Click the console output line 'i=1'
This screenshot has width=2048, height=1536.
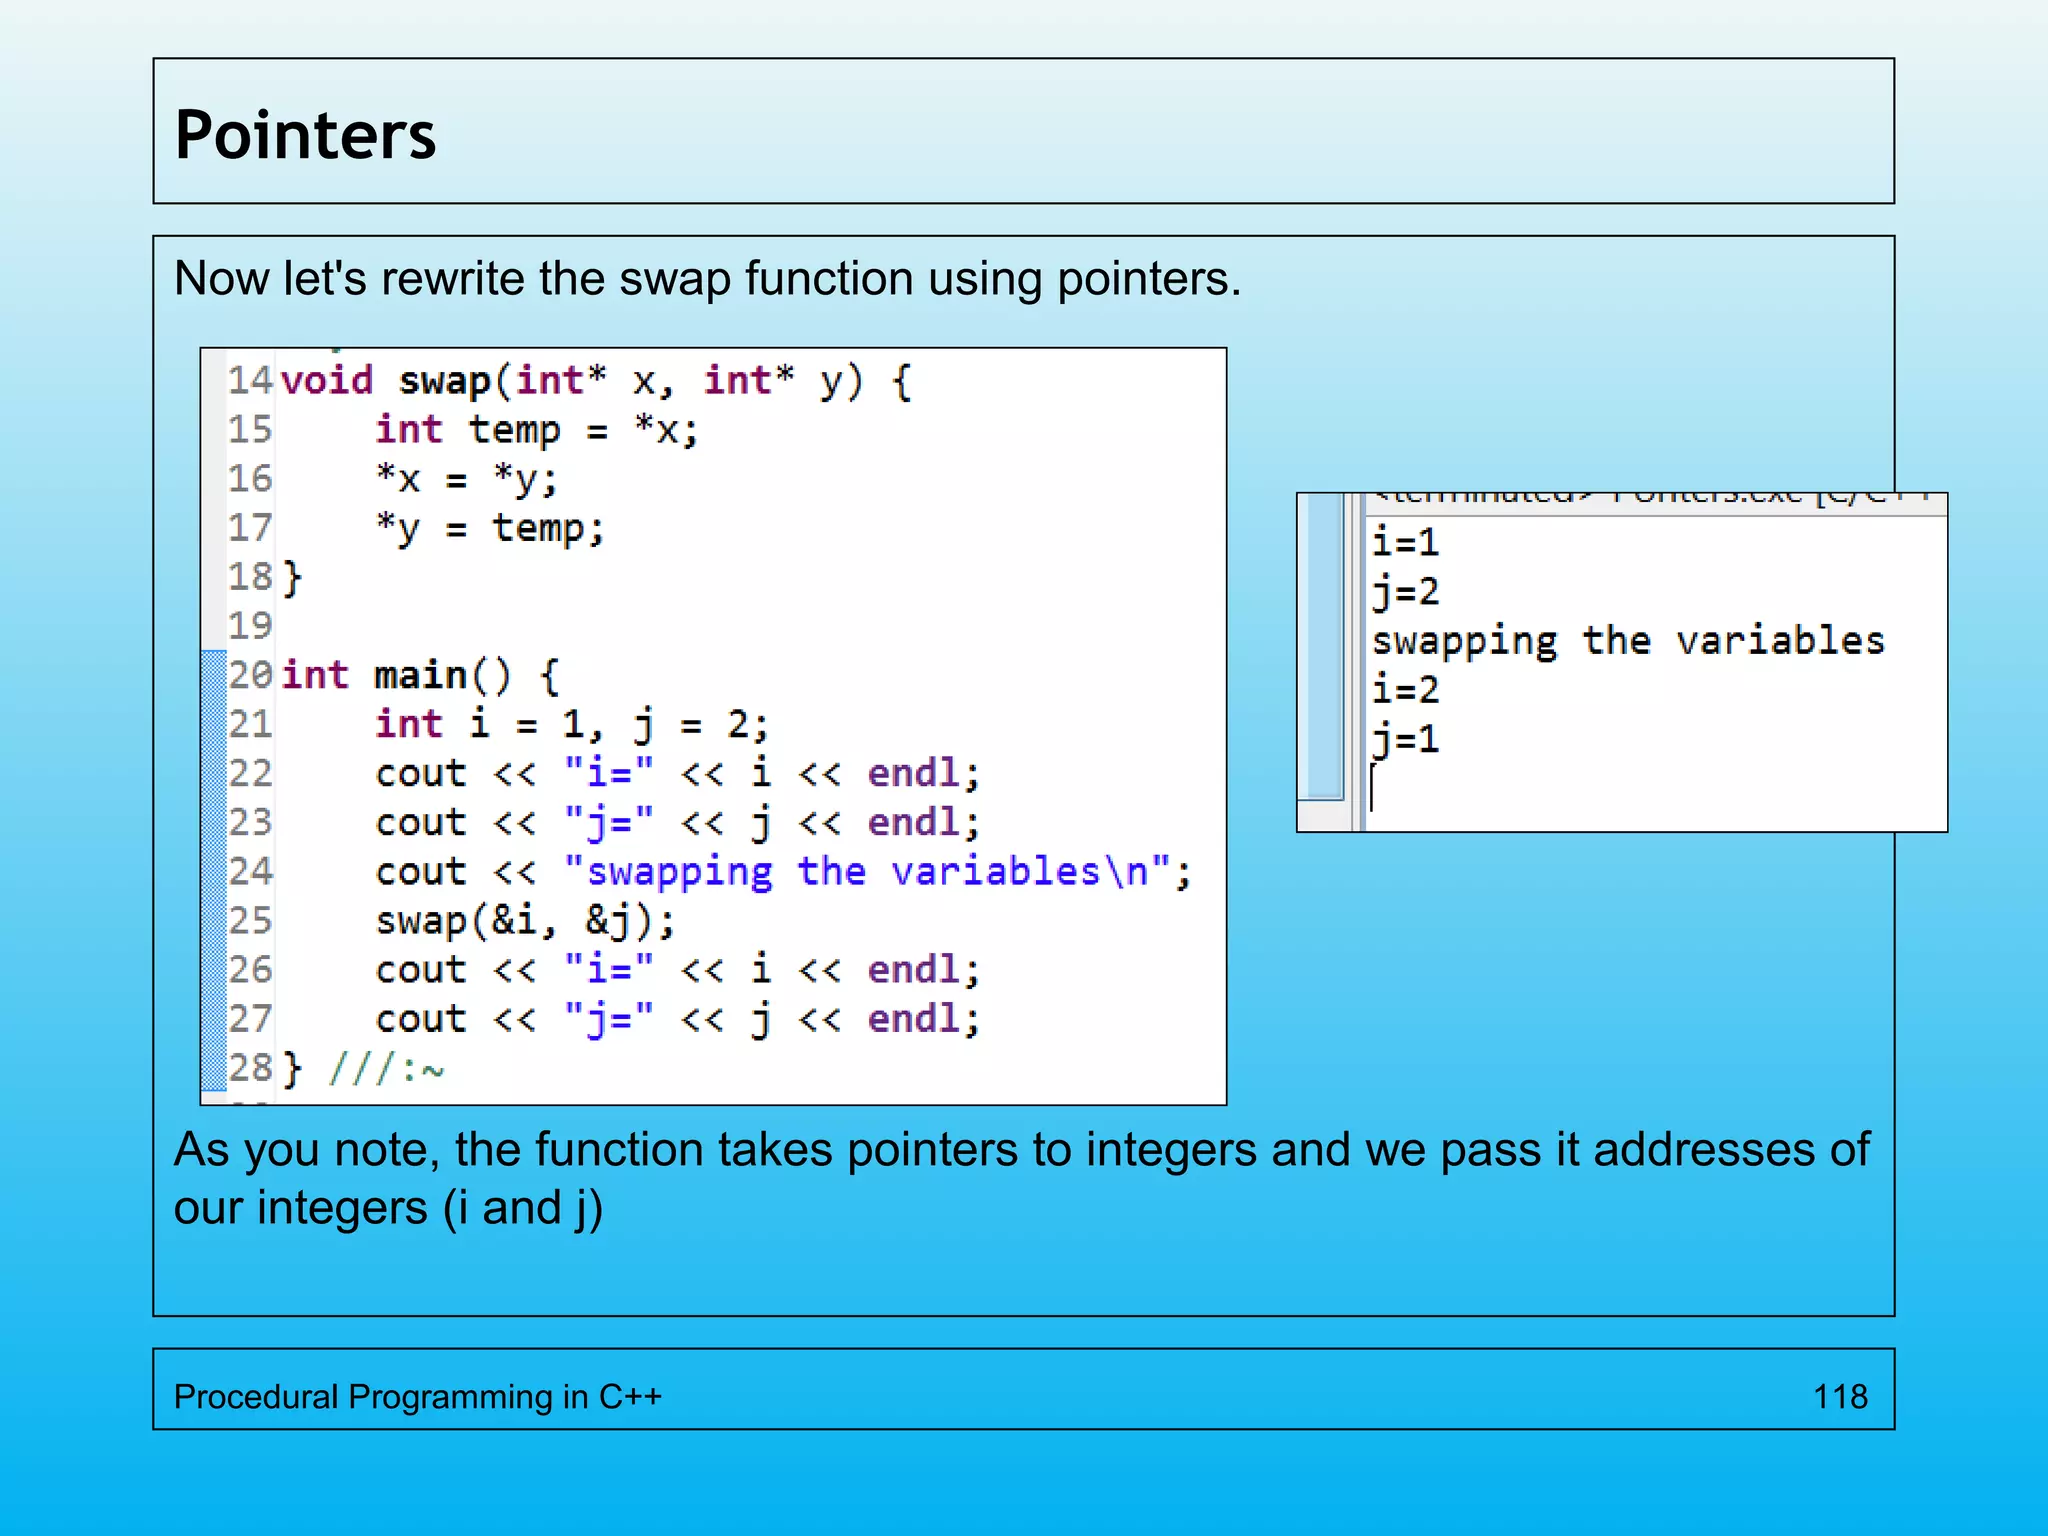click(x=1405, y=542)
